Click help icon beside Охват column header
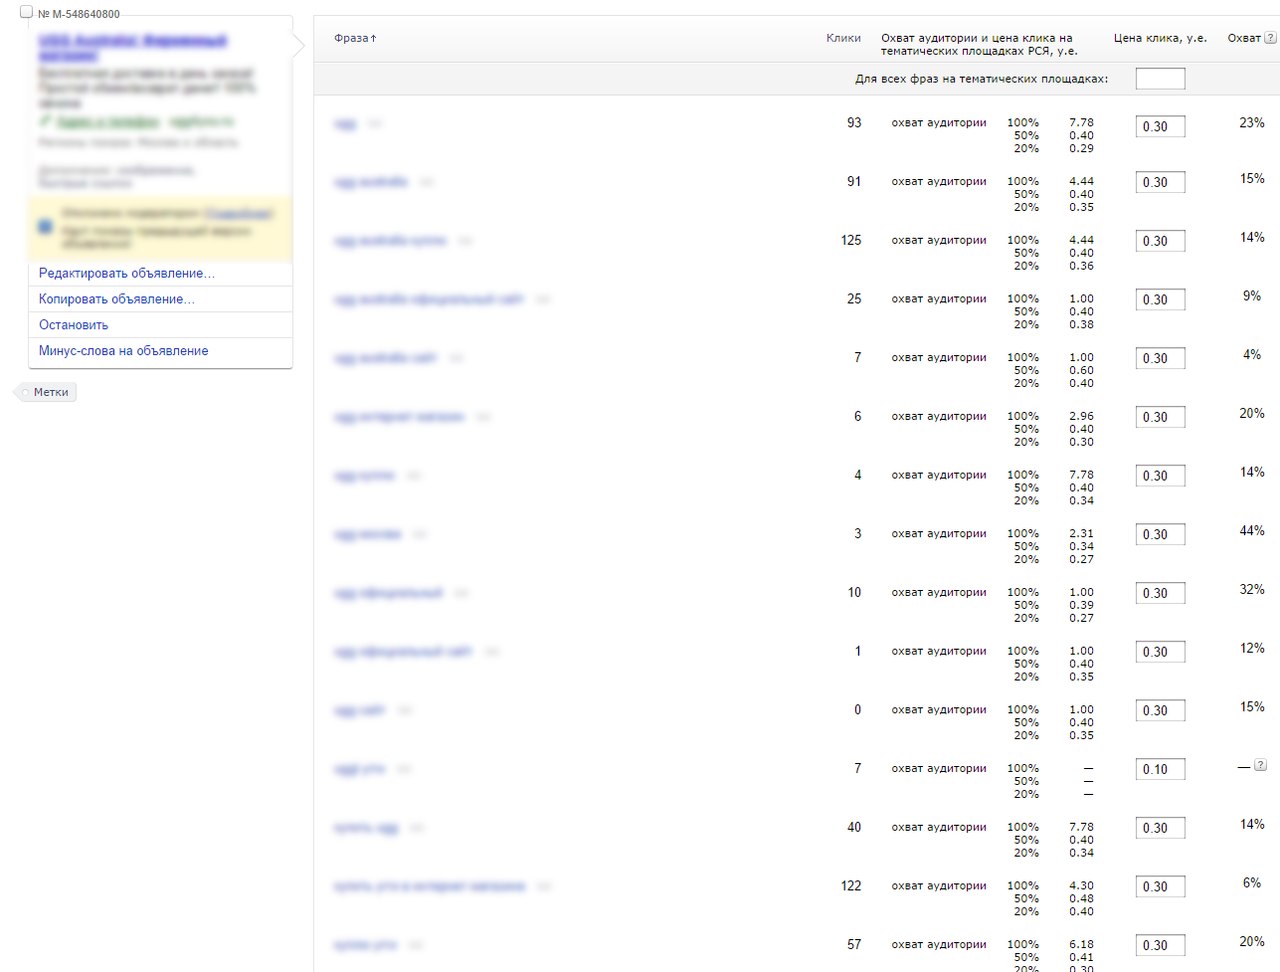 (1270, 38)
